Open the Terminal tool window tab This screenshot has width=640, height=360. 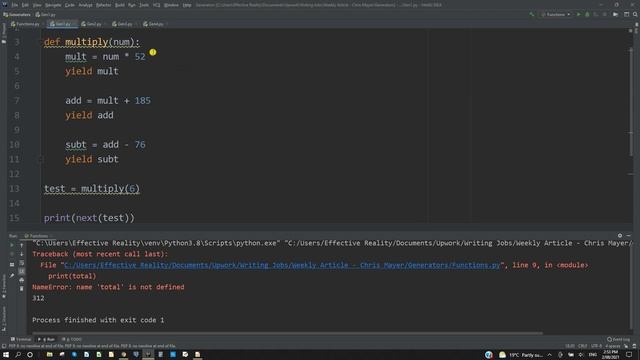21,339
